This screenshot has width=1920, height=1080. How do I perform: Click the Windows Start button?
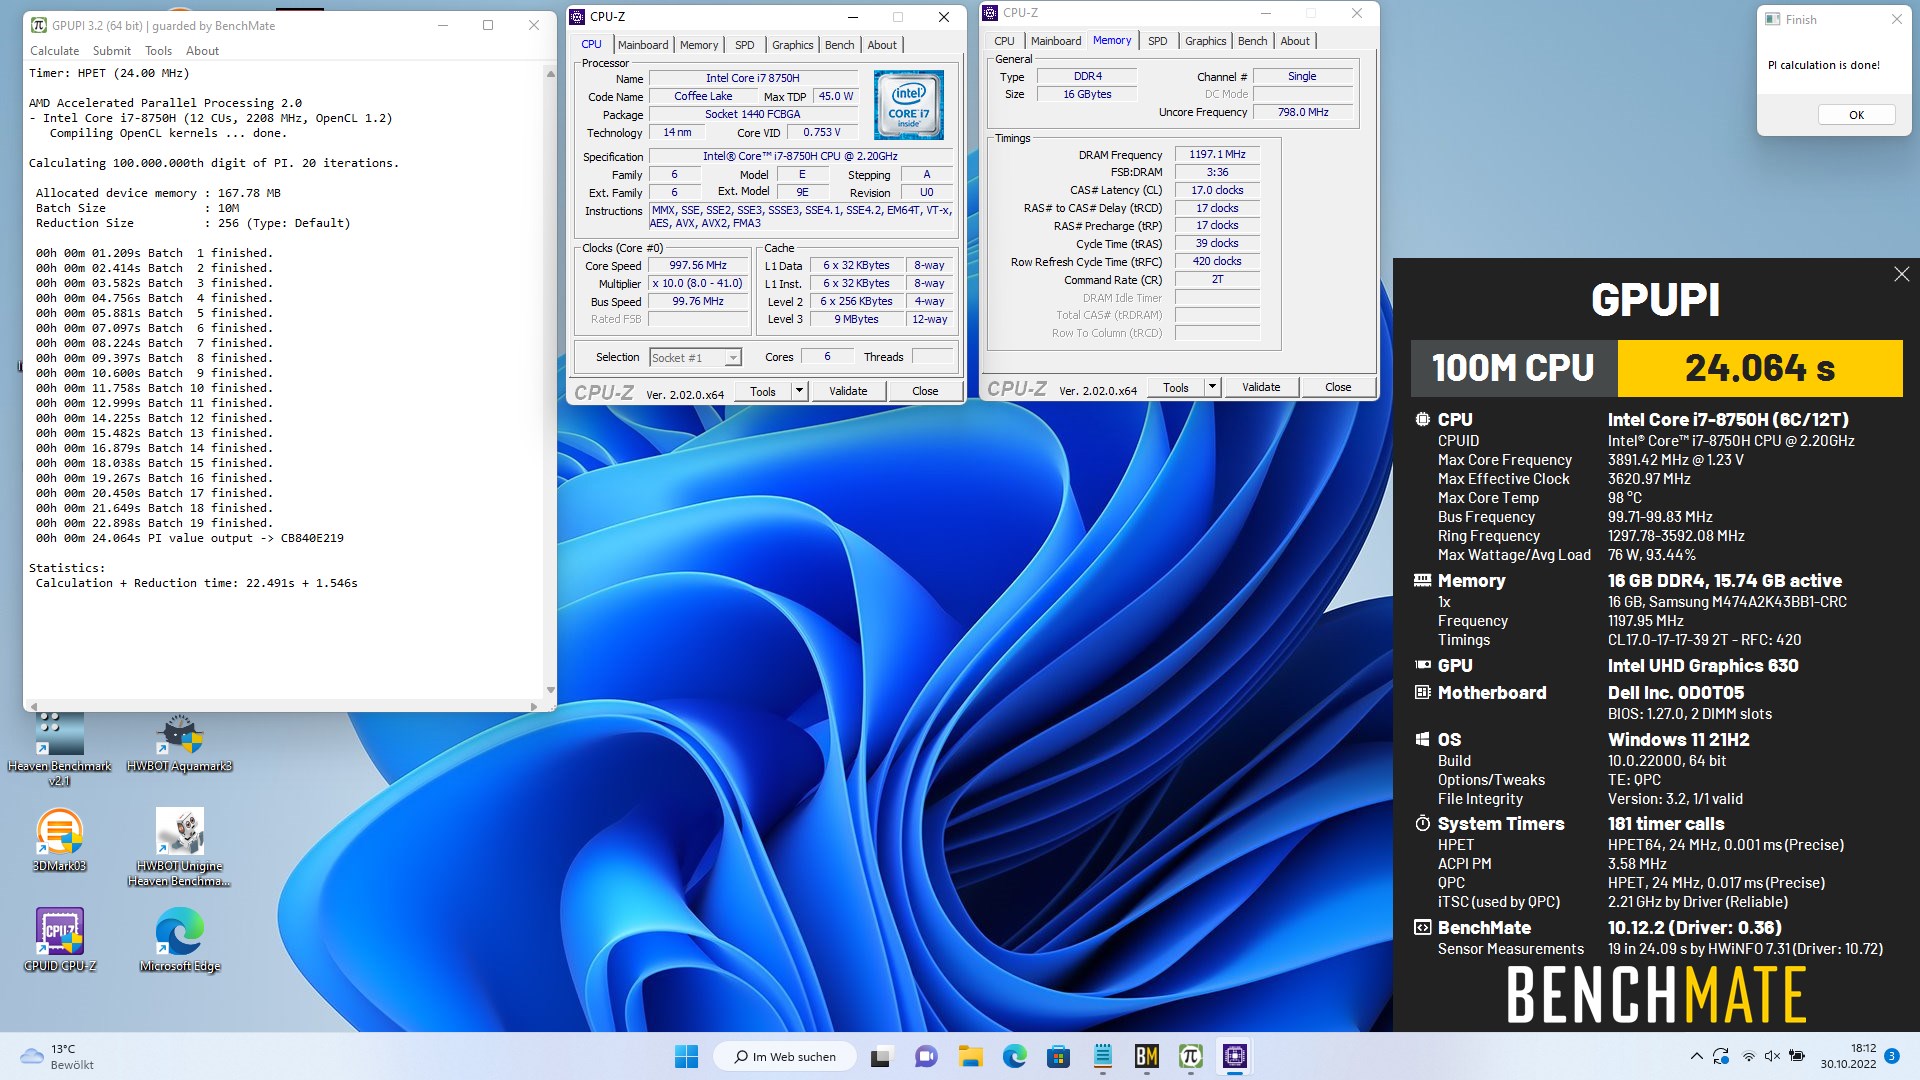pos(686,1056)
